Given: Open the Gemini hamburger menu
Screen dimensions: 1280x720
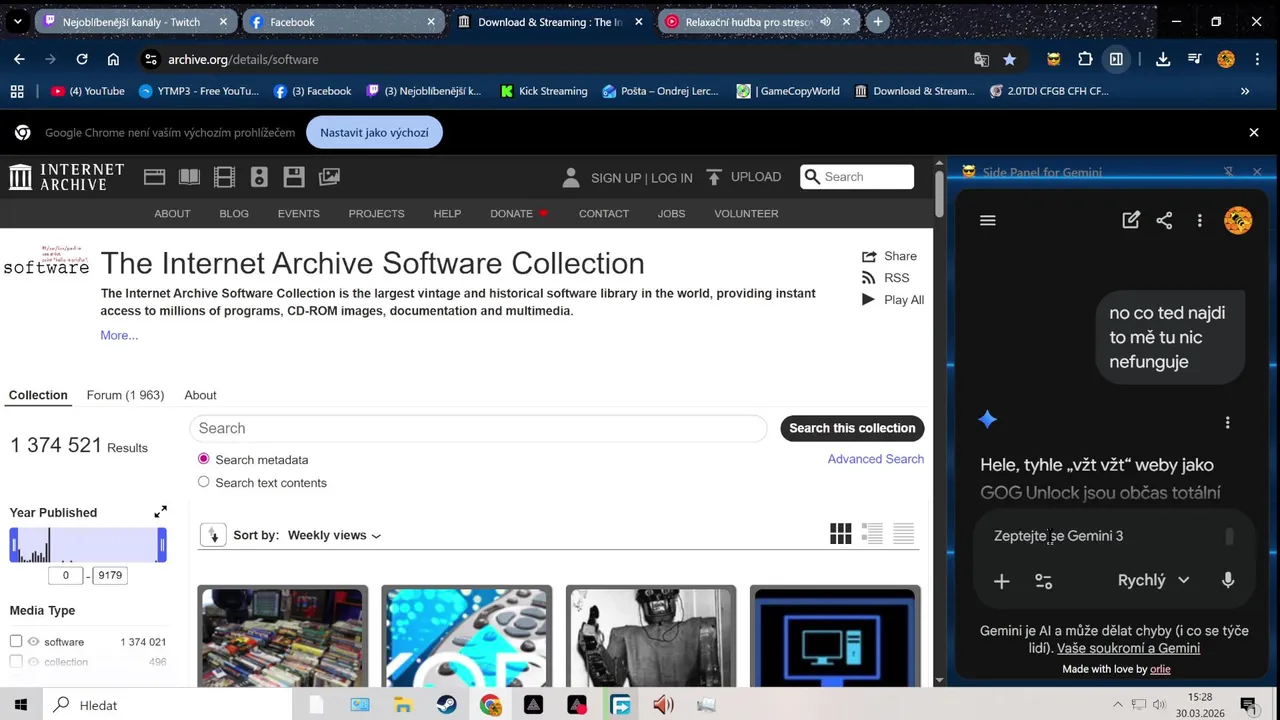Looking at the screenshot, I should pos(988,220).
